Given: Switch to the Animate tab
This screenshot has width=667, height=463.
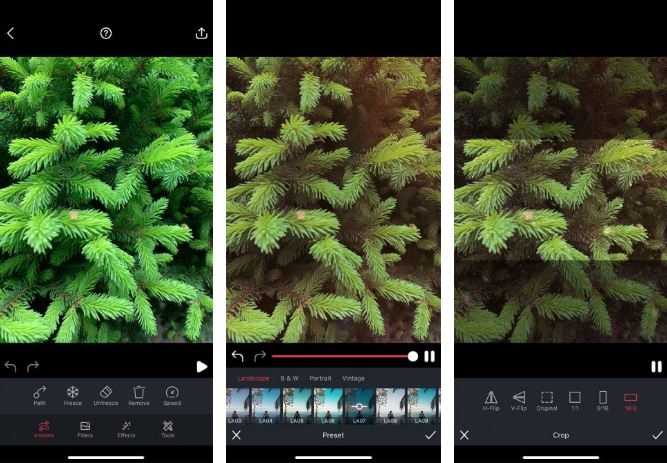Looking at the screenshot, I should point(44,429).
